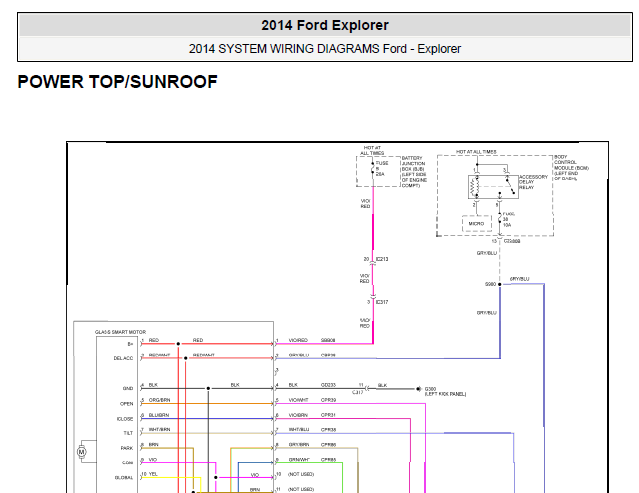This screenshot has width=639, height=493.
Task: Click the 'BATTERY JUNCTION BOX' description text
Action: click(414, 172)
